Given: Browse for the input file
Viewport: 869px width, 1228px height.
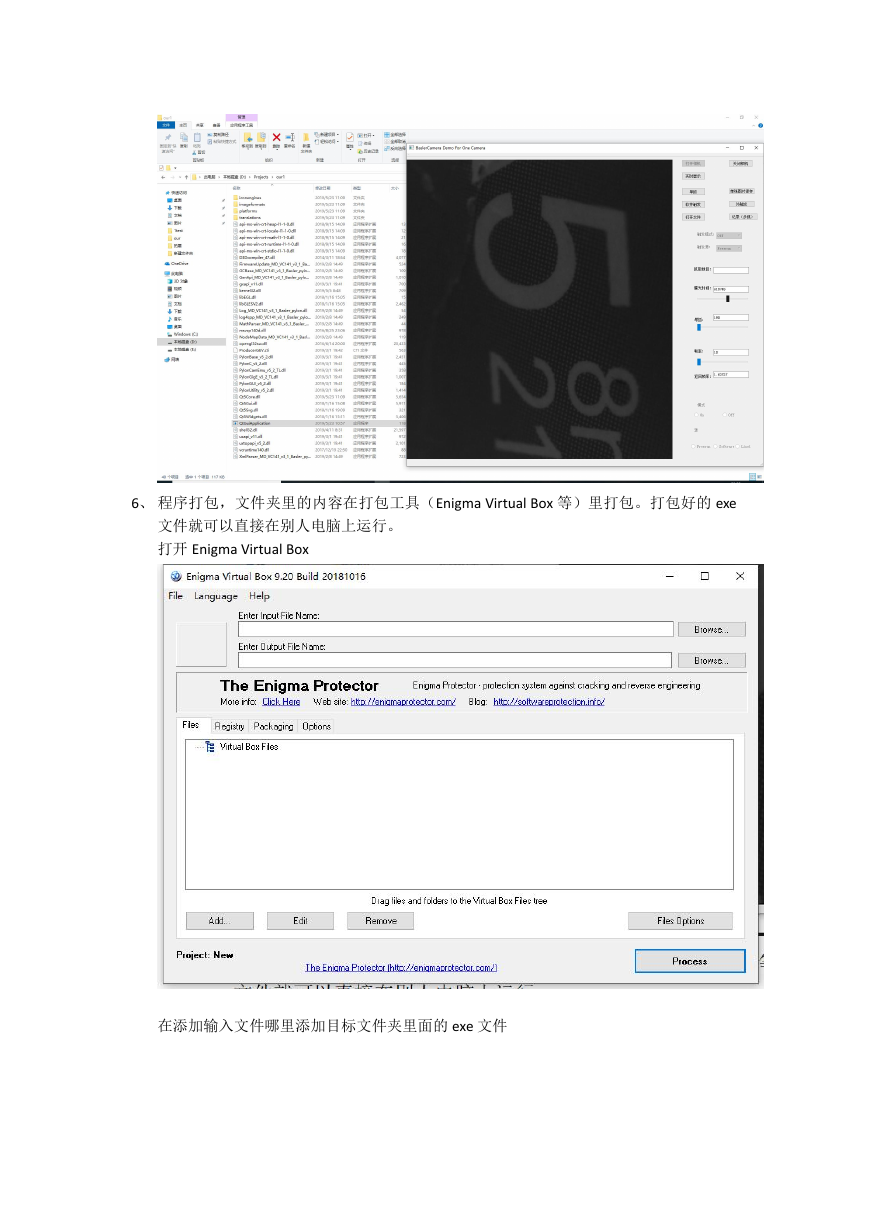Looking at the screenshot, I should pos(711,629).
